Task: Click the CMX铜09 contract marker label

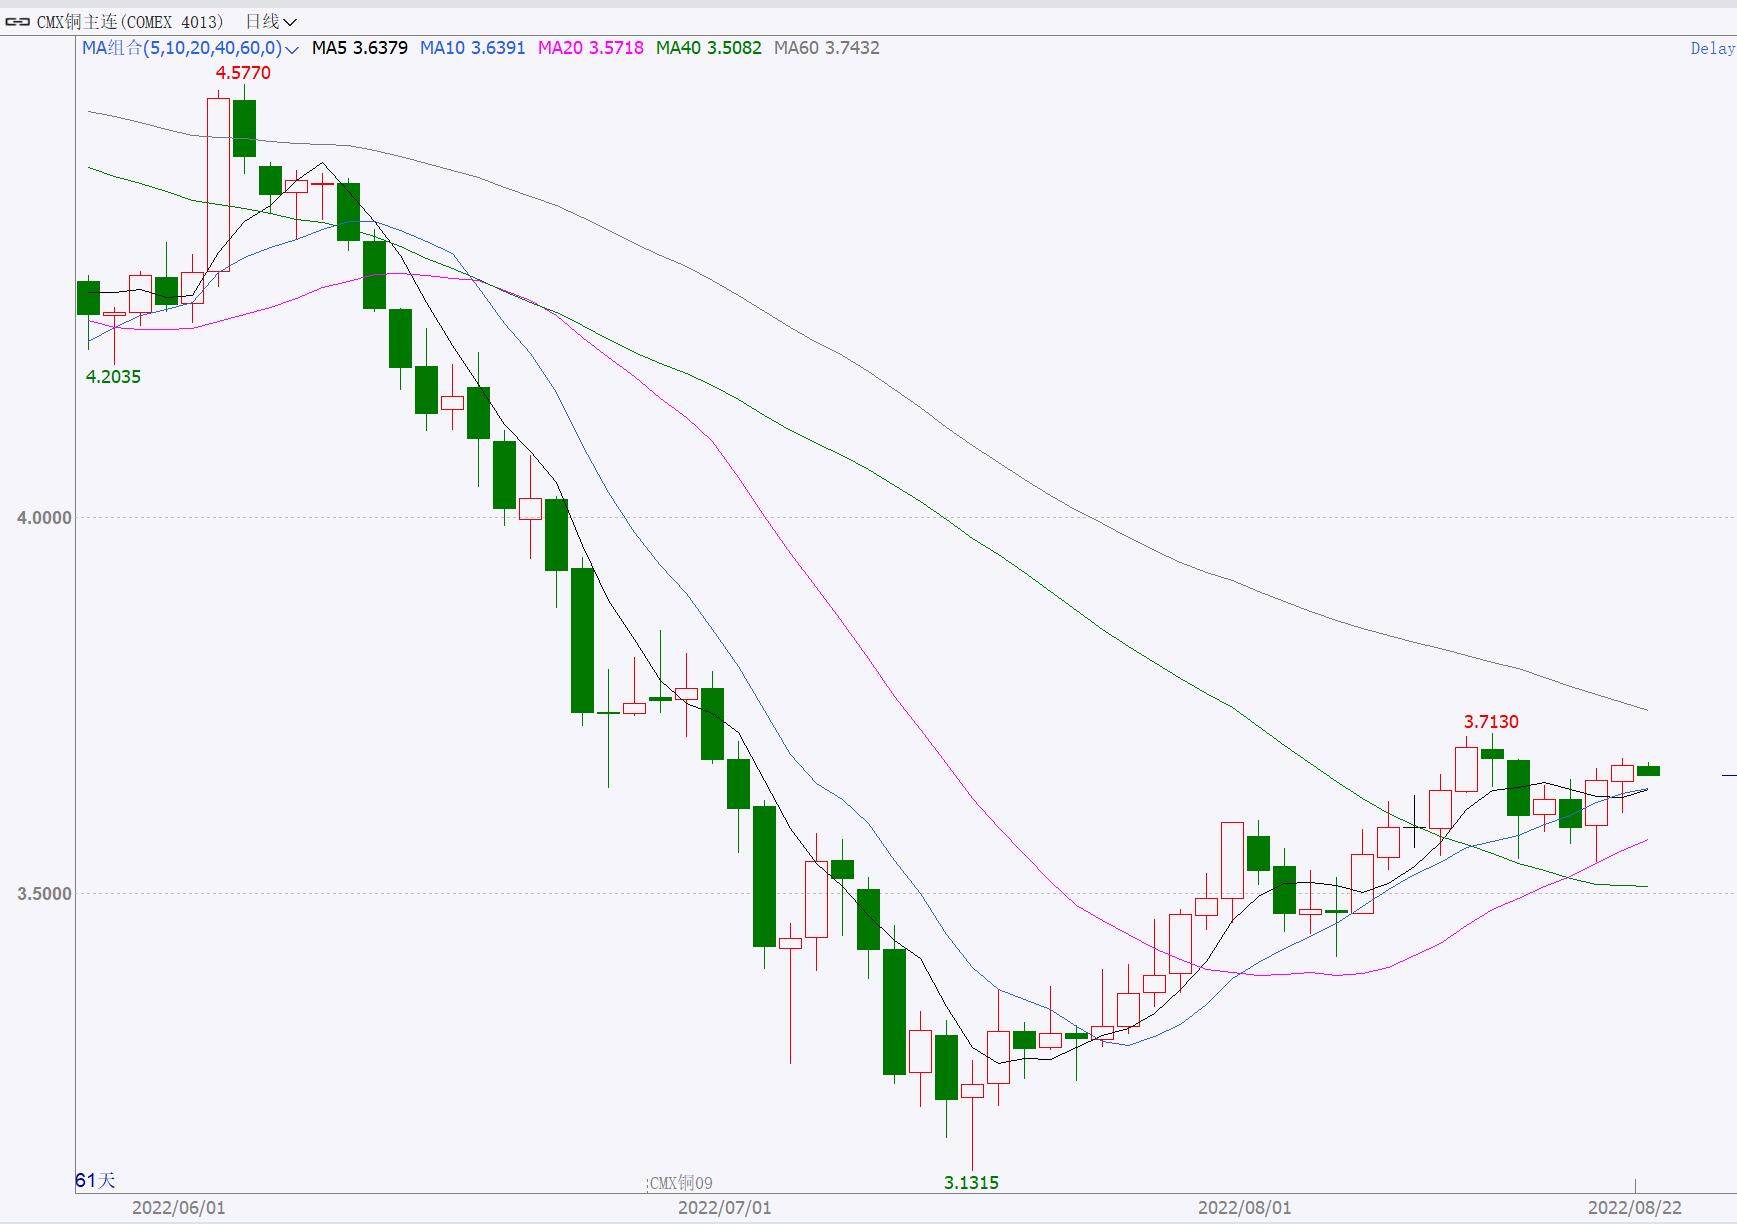Action: [681, 1184]
